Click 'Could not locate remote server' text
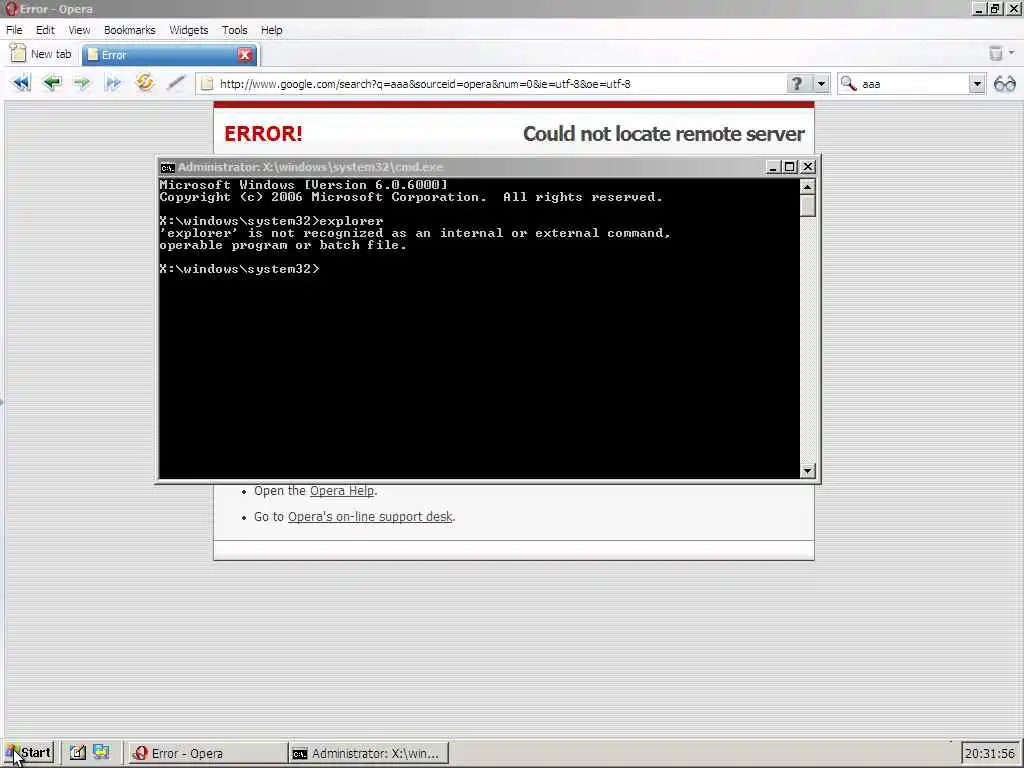The image size is (1024, 768). coord(664,134)
